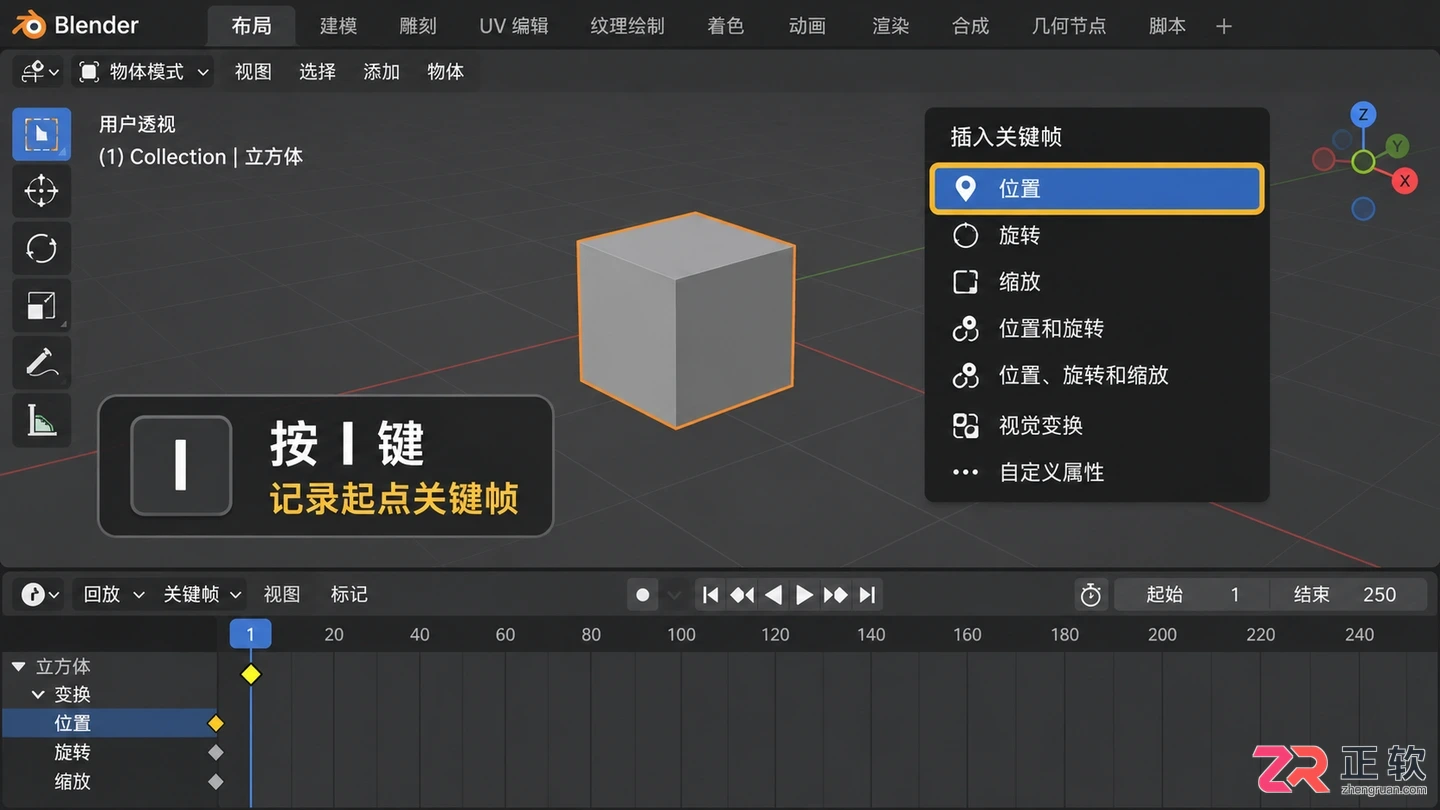Open the timeline 视图 menu
This screenshot has width=1440, height=810.
(x=282, y=594)
